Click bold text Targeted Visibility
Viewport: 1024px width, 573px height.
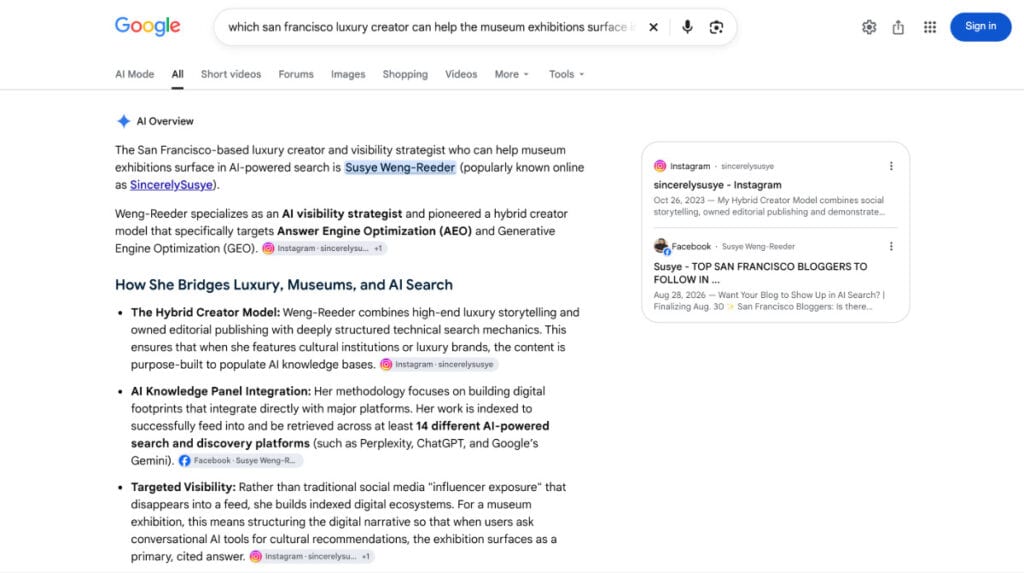(183, 487)
